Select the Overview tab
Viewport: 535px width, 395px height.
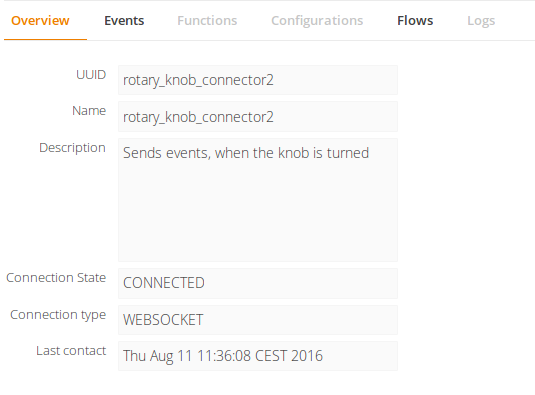[40, 21]
